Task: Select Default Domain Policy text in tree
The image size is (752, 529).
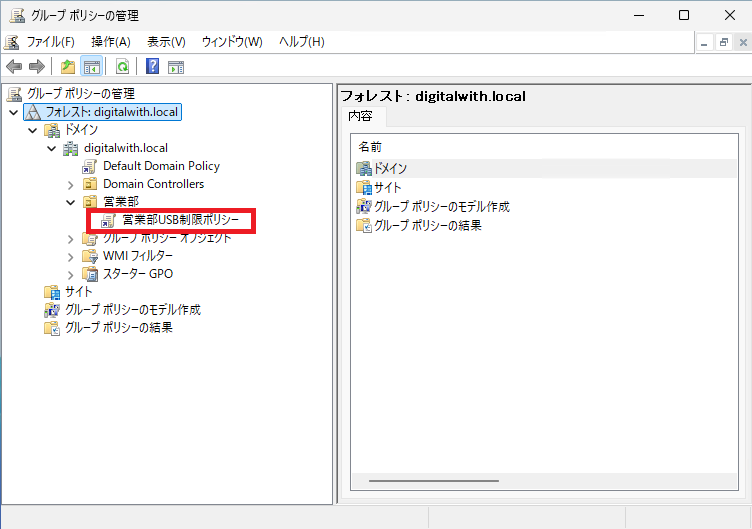Action: point(161,166)
